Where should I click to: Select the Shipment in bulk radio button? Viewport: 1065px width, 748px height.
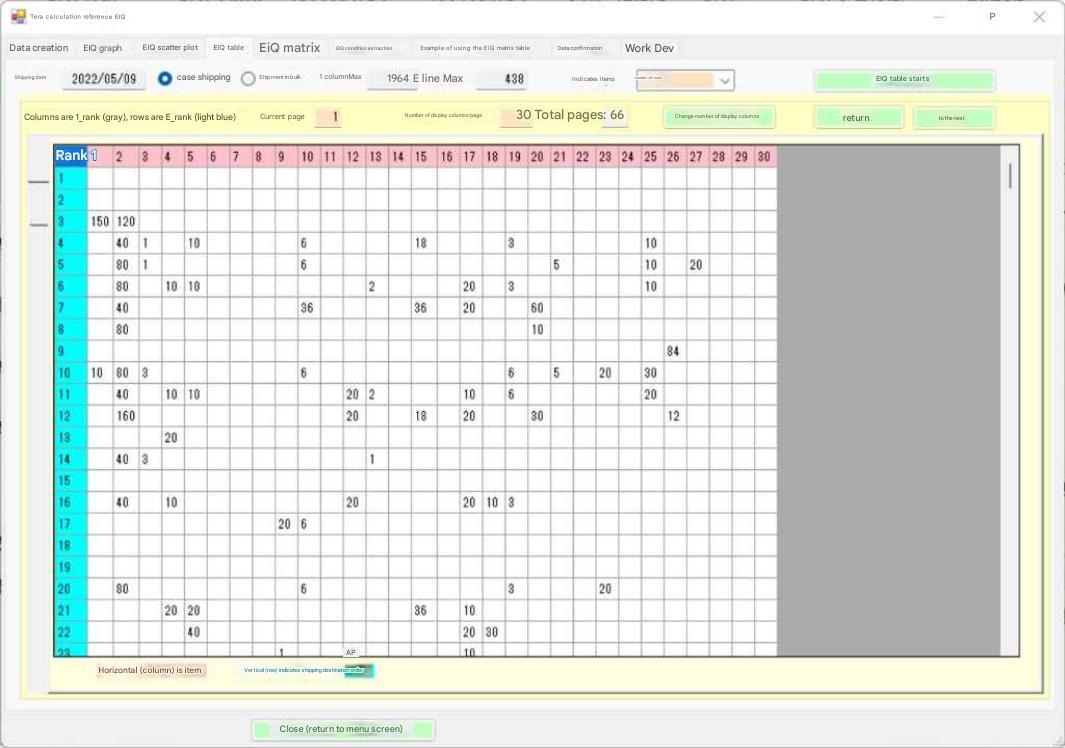[x=248, y=78]
